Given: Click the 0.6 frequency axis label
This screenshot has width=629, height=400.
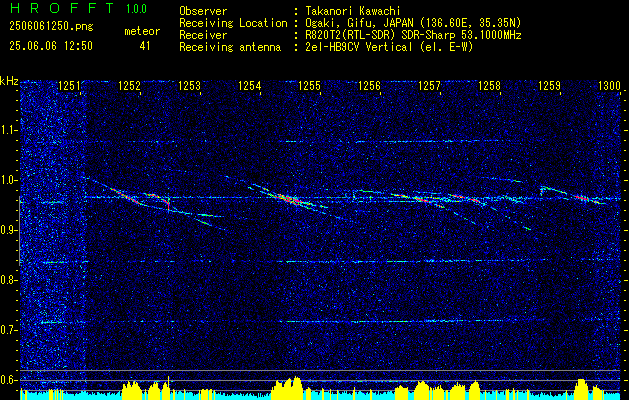Looking at the screenshot, I should [x=9, y=380].
